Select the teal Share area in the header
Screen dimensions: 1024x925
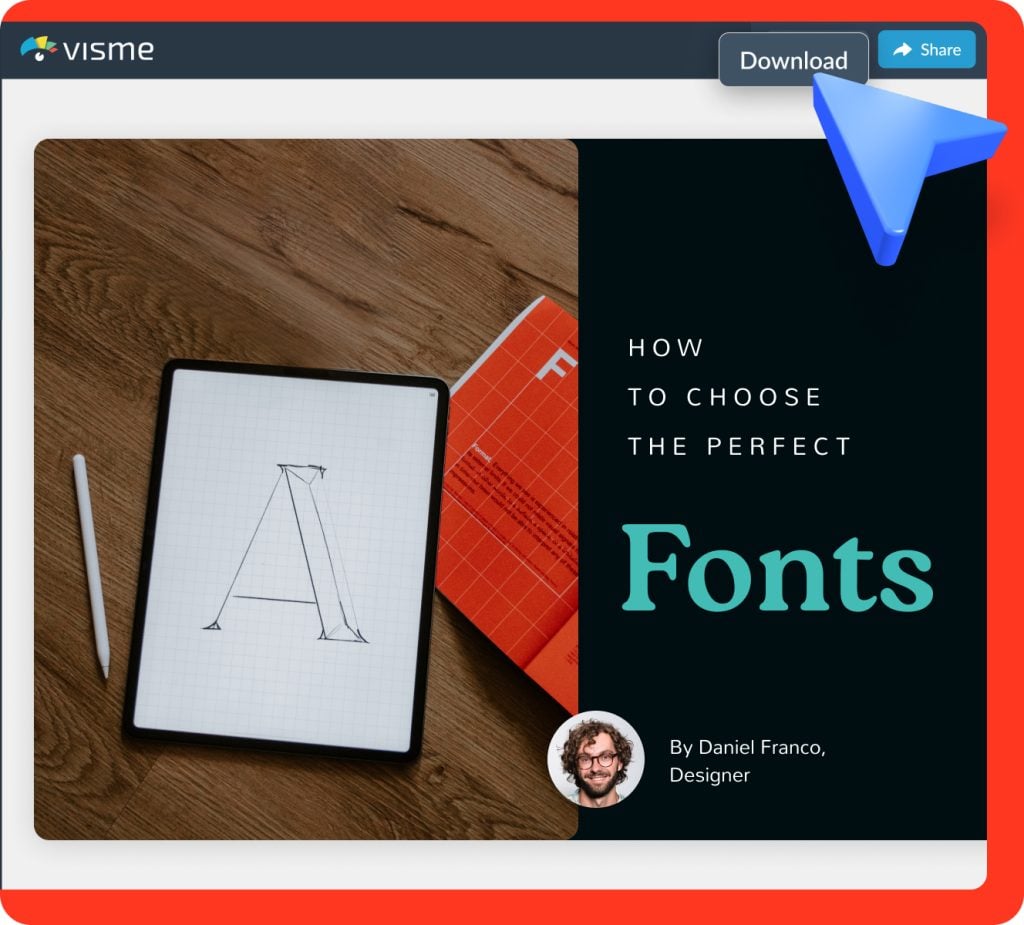[926, 49]
